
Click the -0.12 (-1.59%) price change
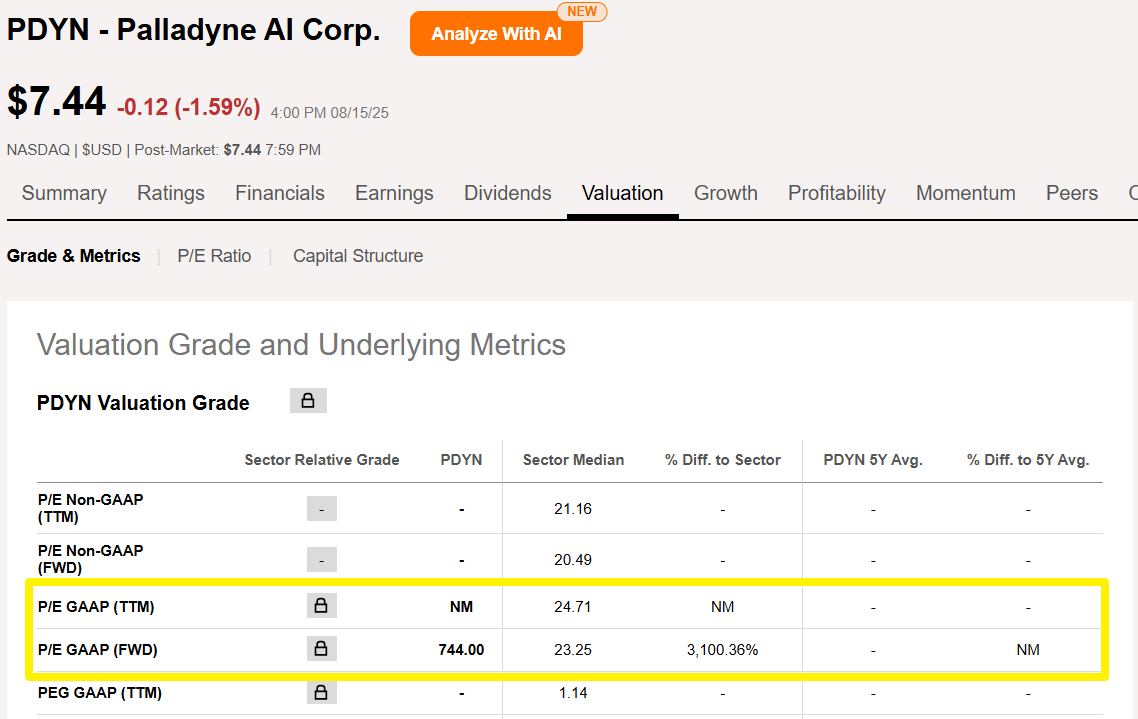[189, 107]
